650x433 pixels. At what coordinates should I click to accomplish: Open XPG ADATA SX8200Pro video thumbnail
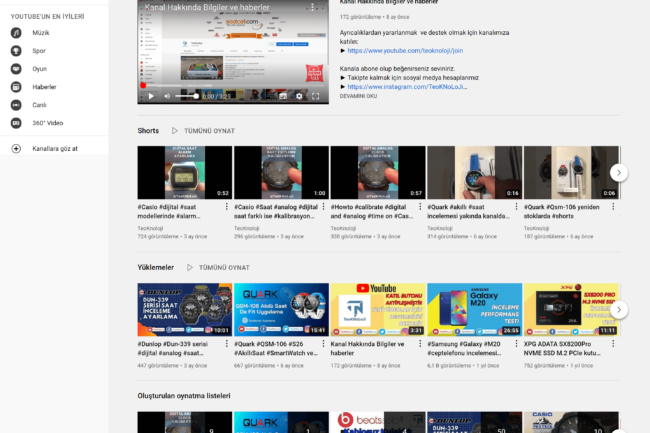571,310
